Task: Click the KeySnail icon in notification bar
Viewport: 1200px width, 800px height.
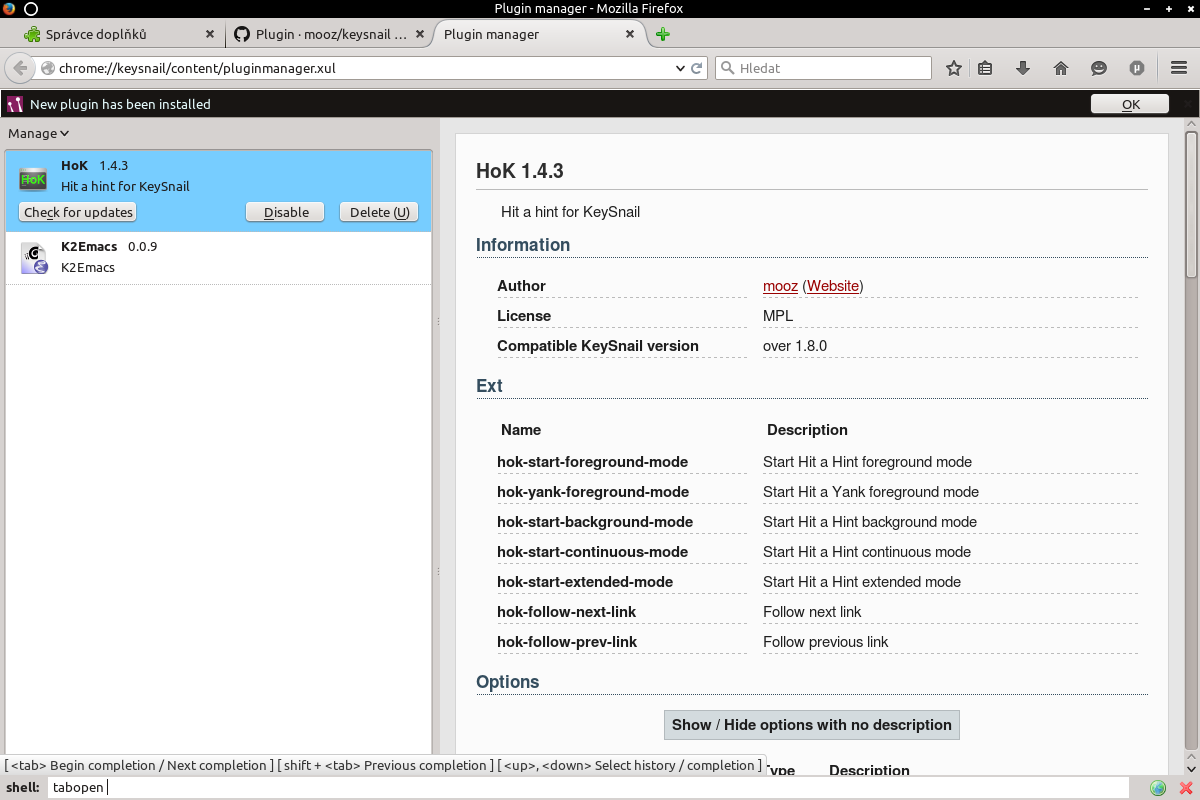Action: tap(15, 104)
